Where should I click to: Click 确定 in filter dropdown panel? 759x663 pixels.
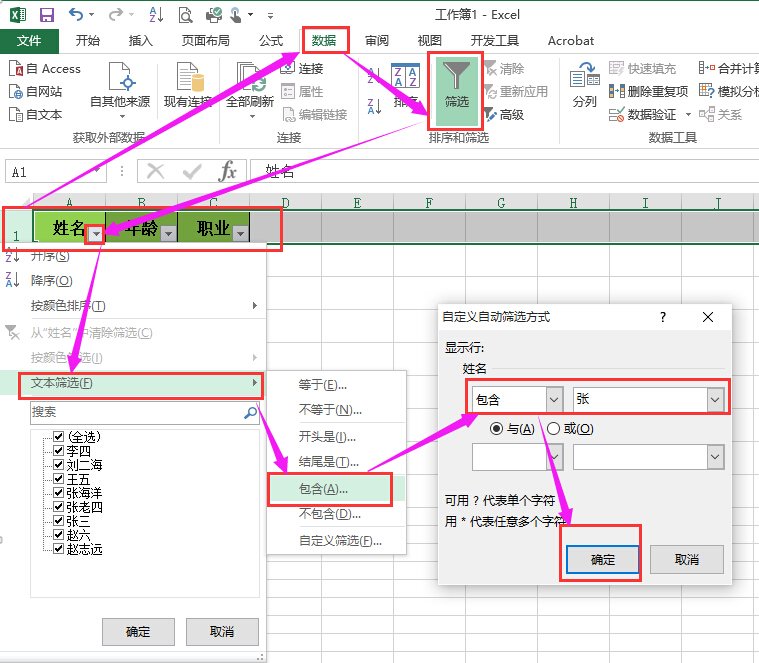(x=138, y=632)
